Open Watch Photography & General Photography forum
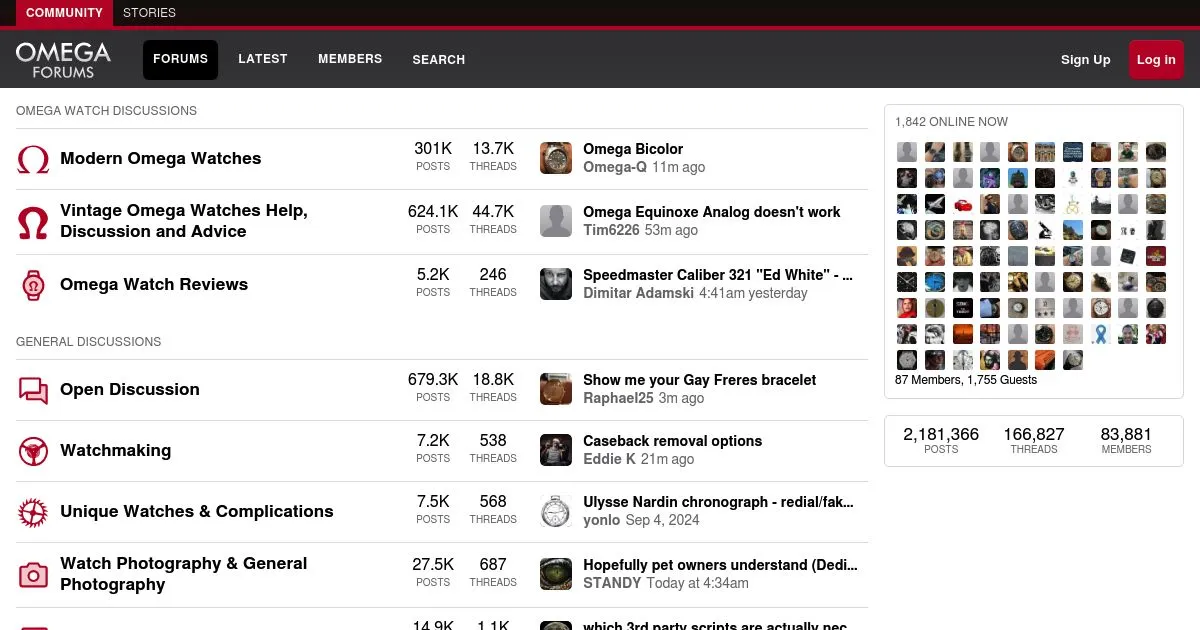The height and width of the screenshot is (630, 1200). tap(184, 574)
